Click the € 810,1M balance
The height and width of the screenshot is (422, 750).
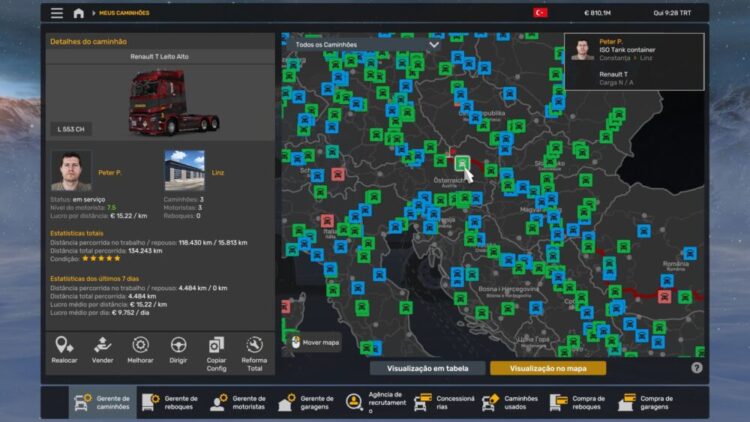coord(597,13)
